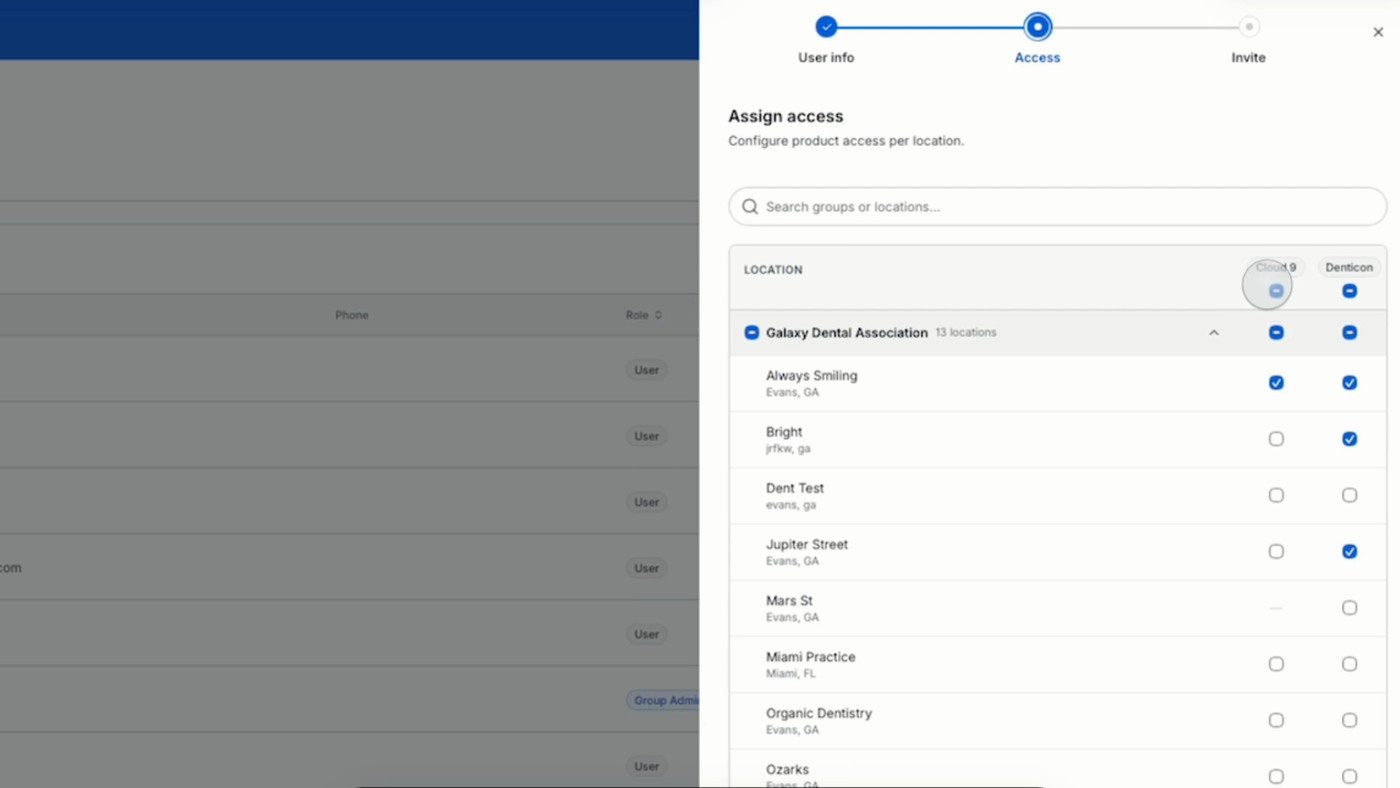
Task: Click the search magnifier icon
Action: tap(750, 207)
